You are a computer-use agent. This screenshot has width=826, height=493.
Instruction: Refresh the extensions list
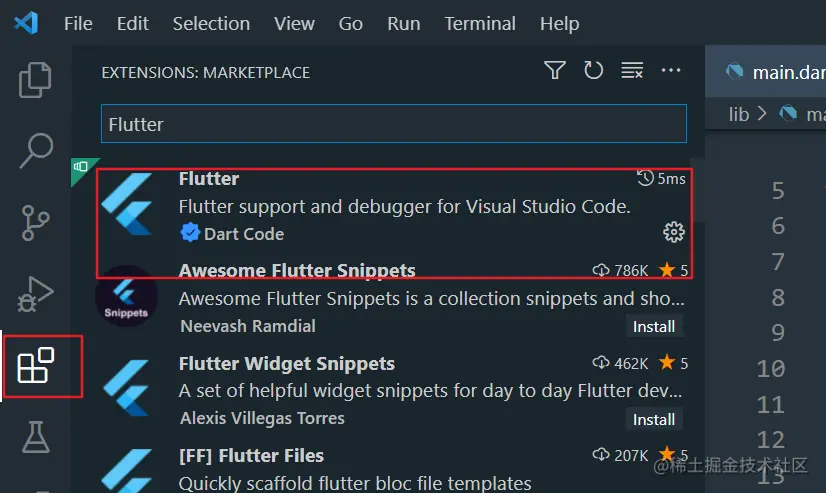(594, 71)
